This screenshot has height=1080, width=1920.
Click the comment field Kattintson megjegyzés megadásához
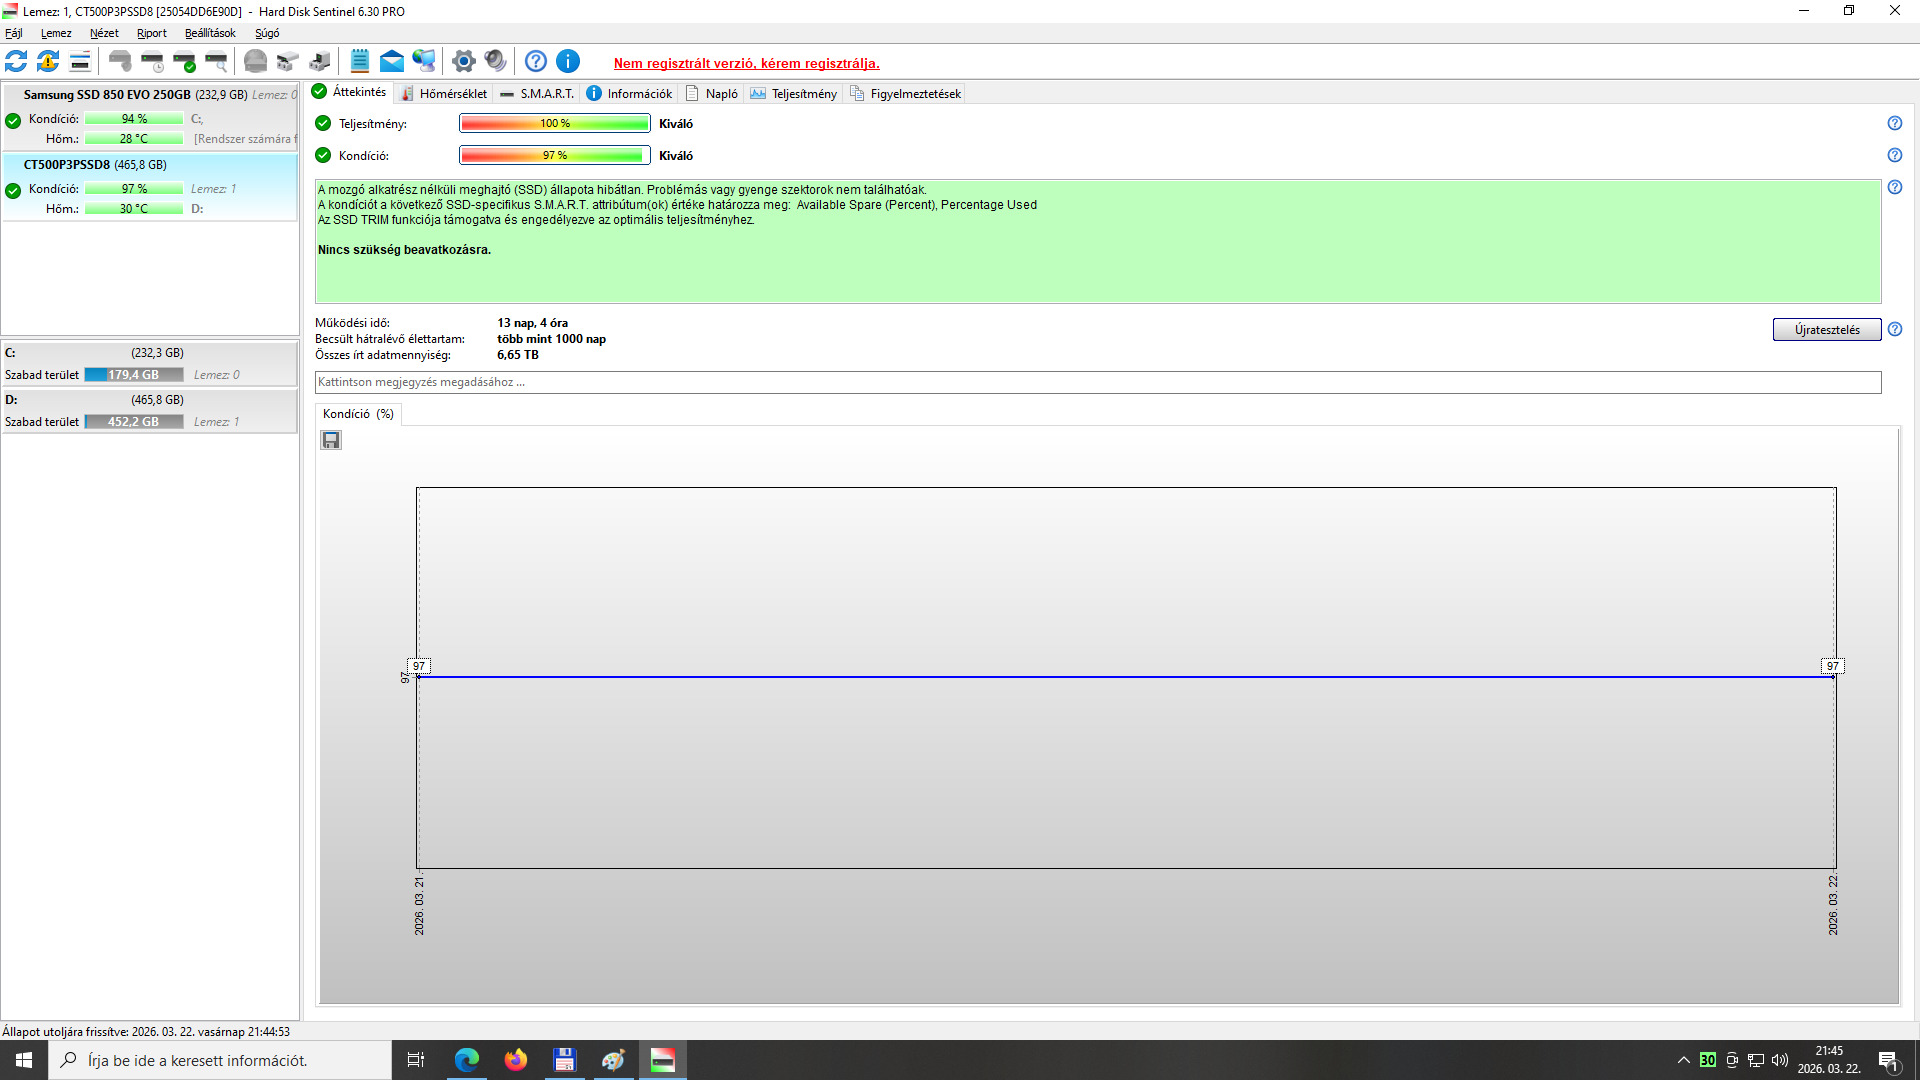coord(1097,382)
